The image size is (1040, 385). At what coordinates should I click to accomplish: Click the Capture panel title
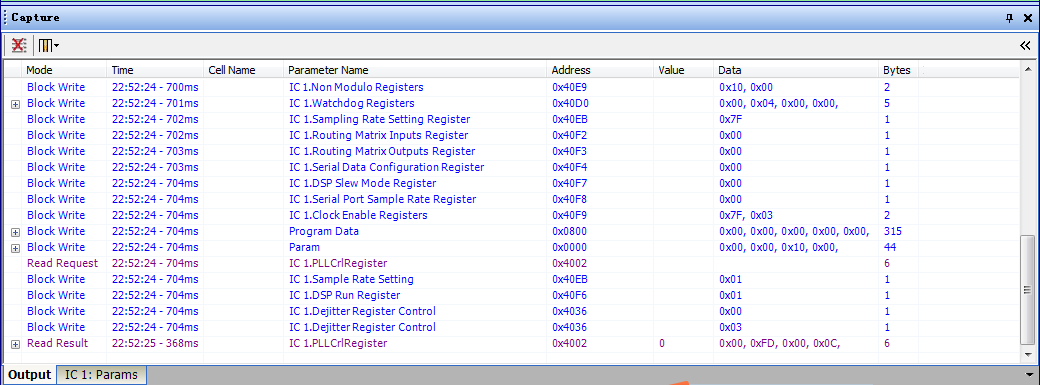[x=35, y=18]
